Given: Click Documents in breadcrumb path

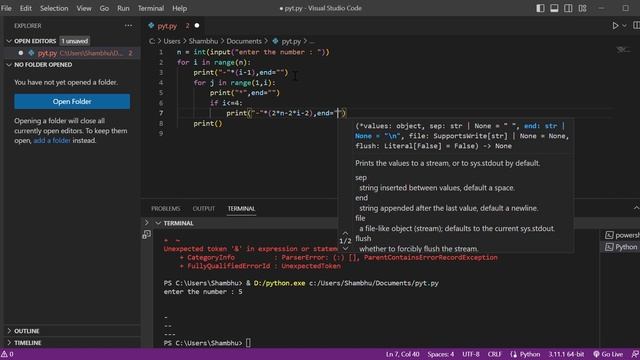Looking at the screenshot, I should [x=244, y=41].
